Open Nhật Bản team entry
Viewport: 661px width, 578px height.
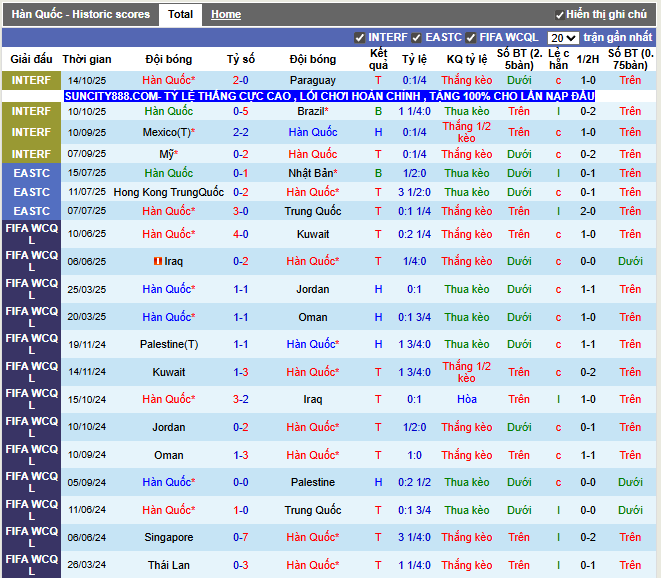tap(313, 173)
